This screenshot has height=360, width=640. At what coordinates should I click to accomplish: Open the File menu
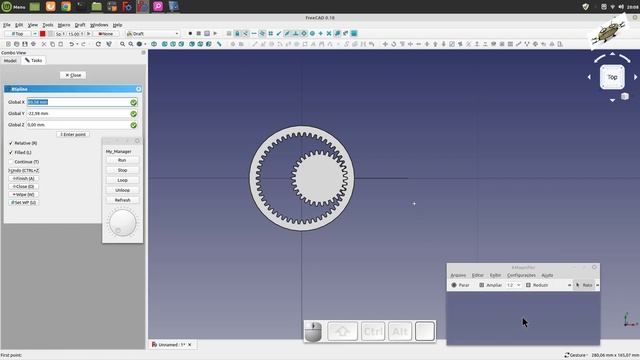pyautogui.click(x=7, y=25)
